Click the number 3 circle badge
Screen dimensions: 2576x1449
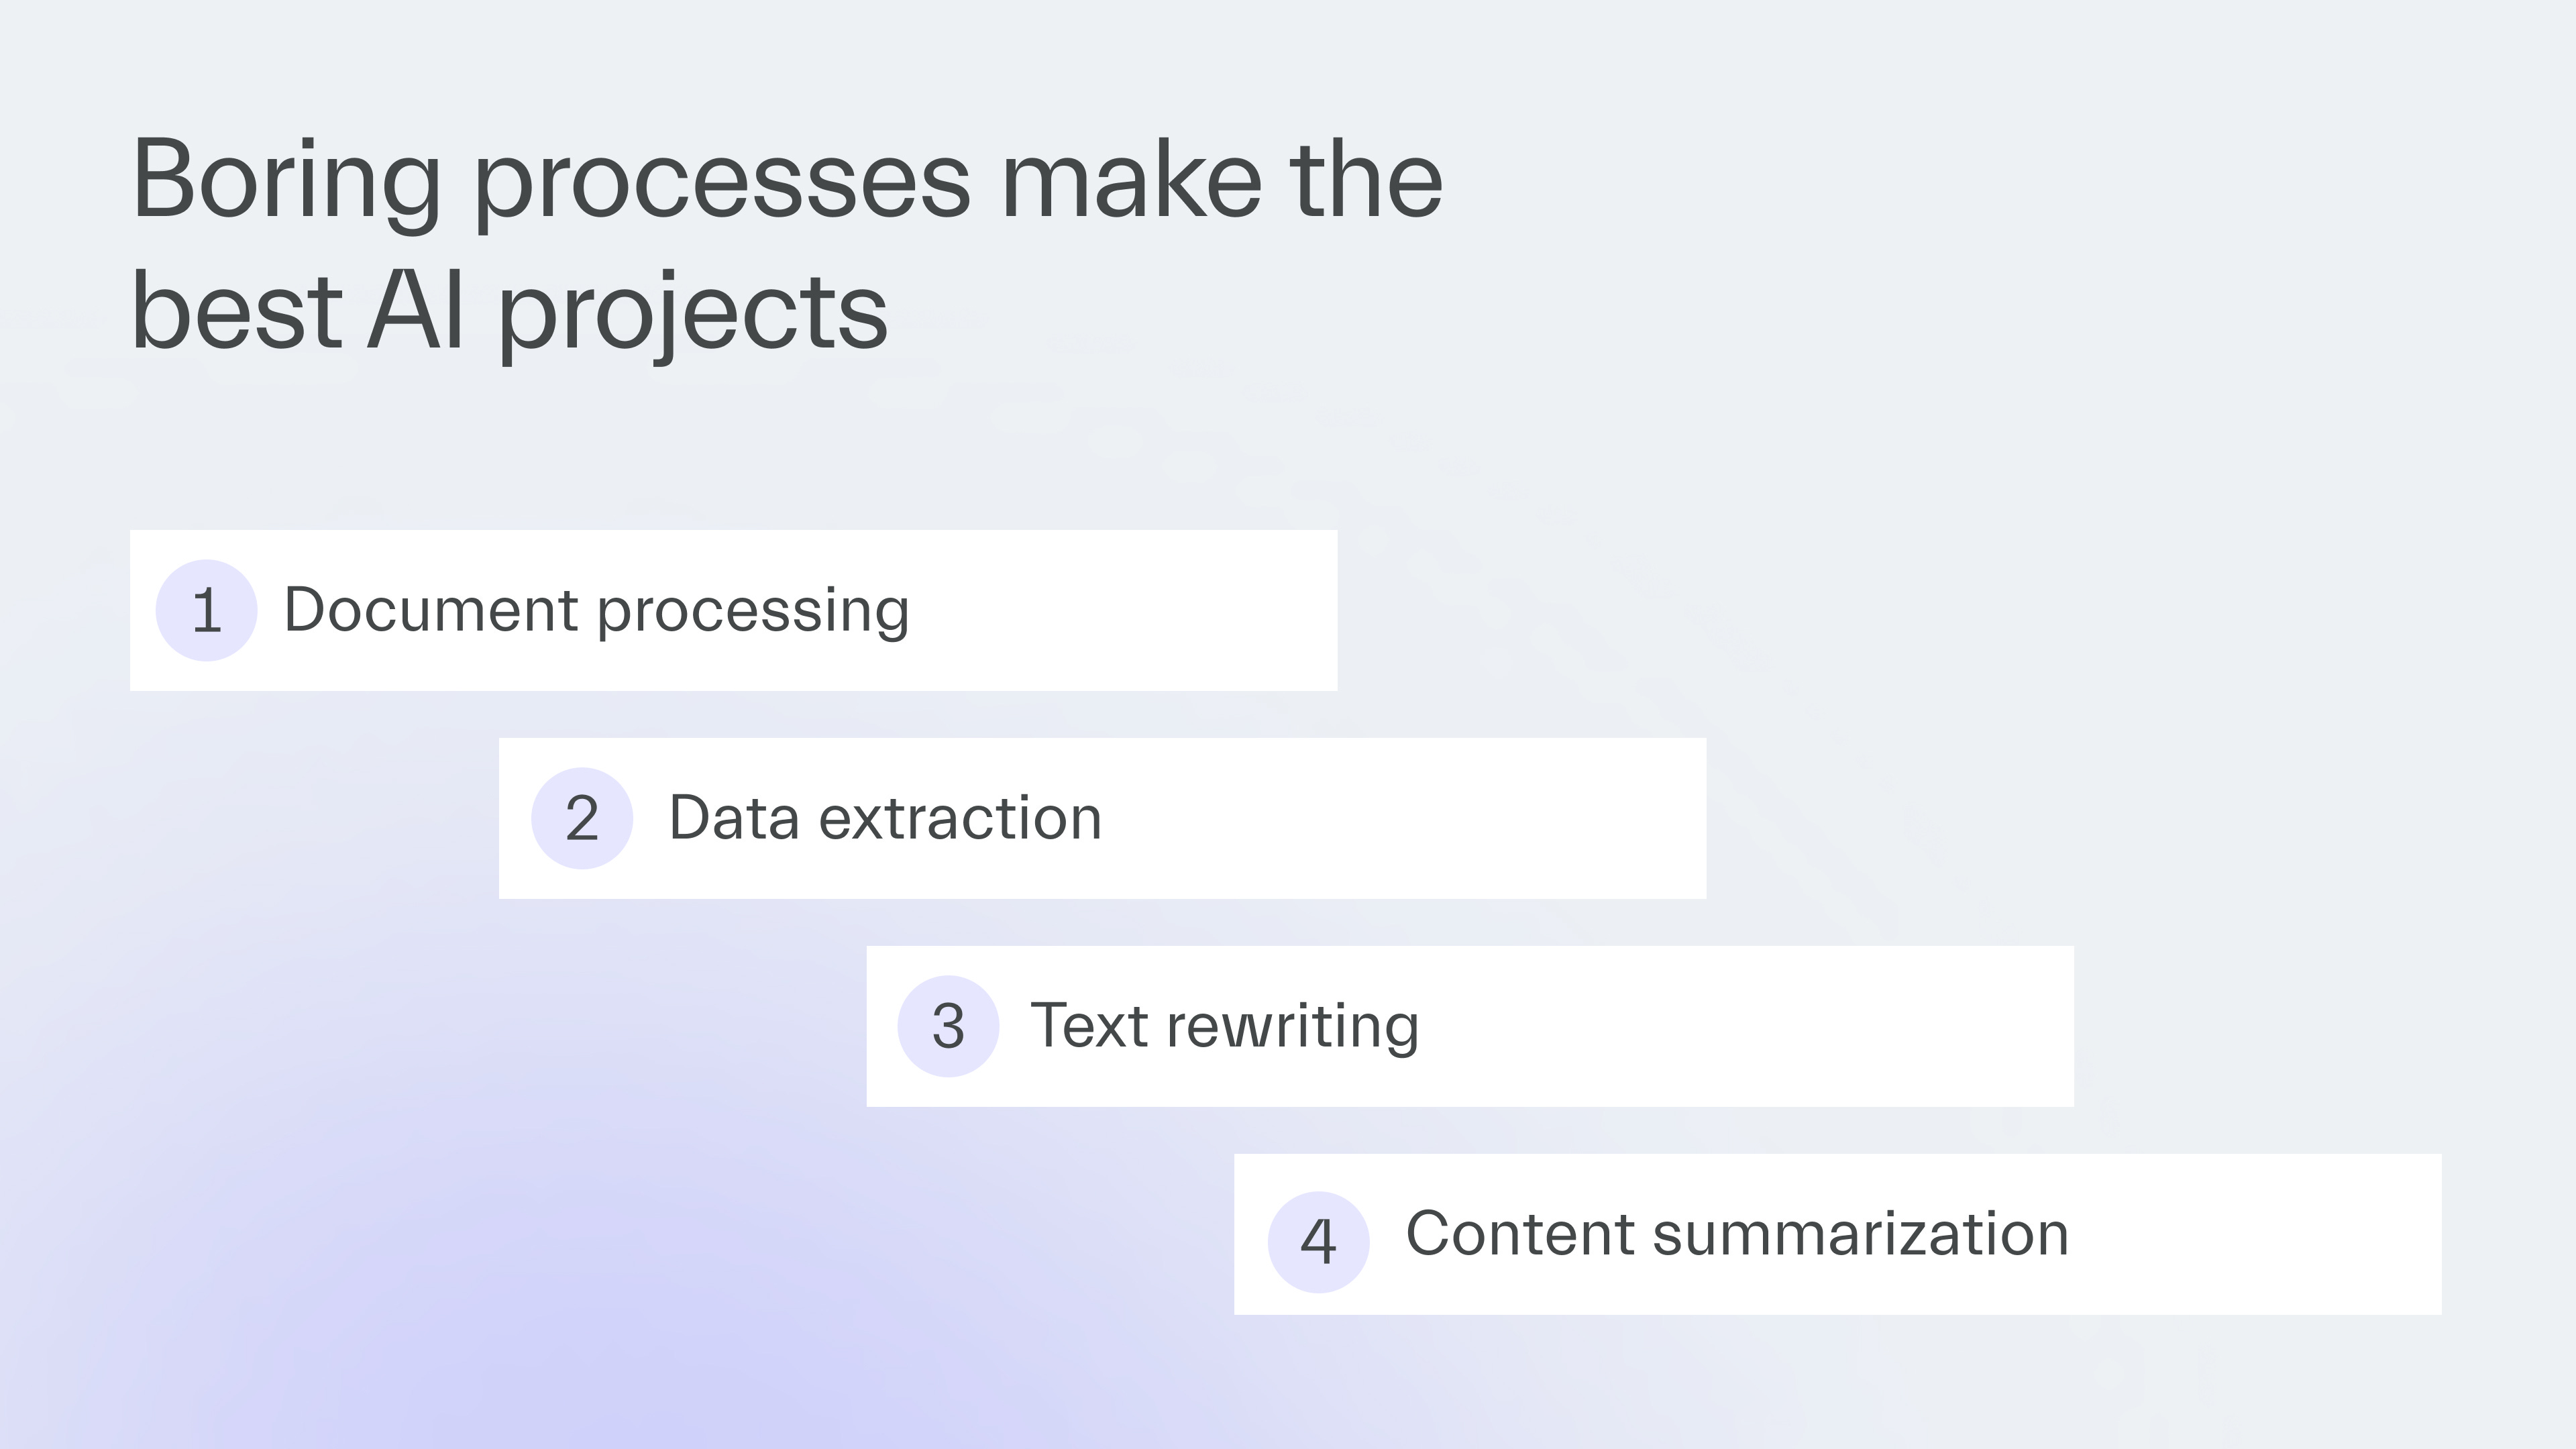point(948,1026)
